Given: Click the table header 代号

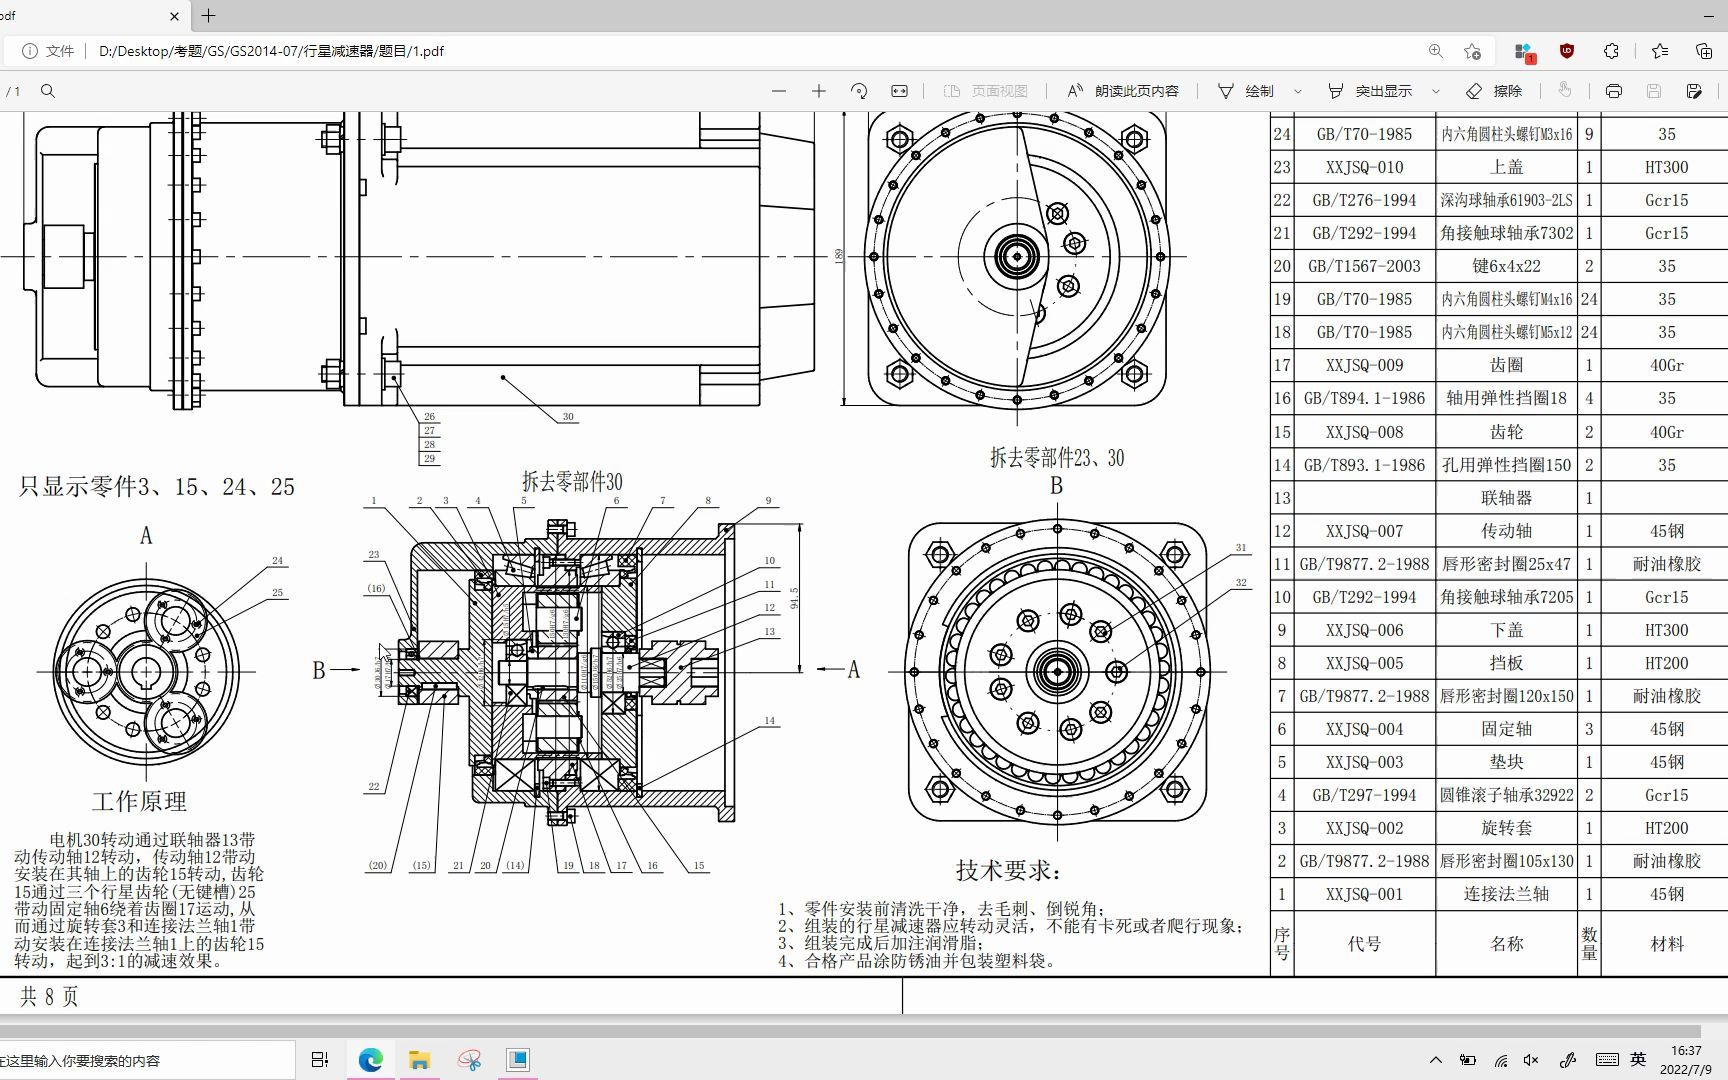Looking at the screenshot, I should click(x=1364, y=944).
